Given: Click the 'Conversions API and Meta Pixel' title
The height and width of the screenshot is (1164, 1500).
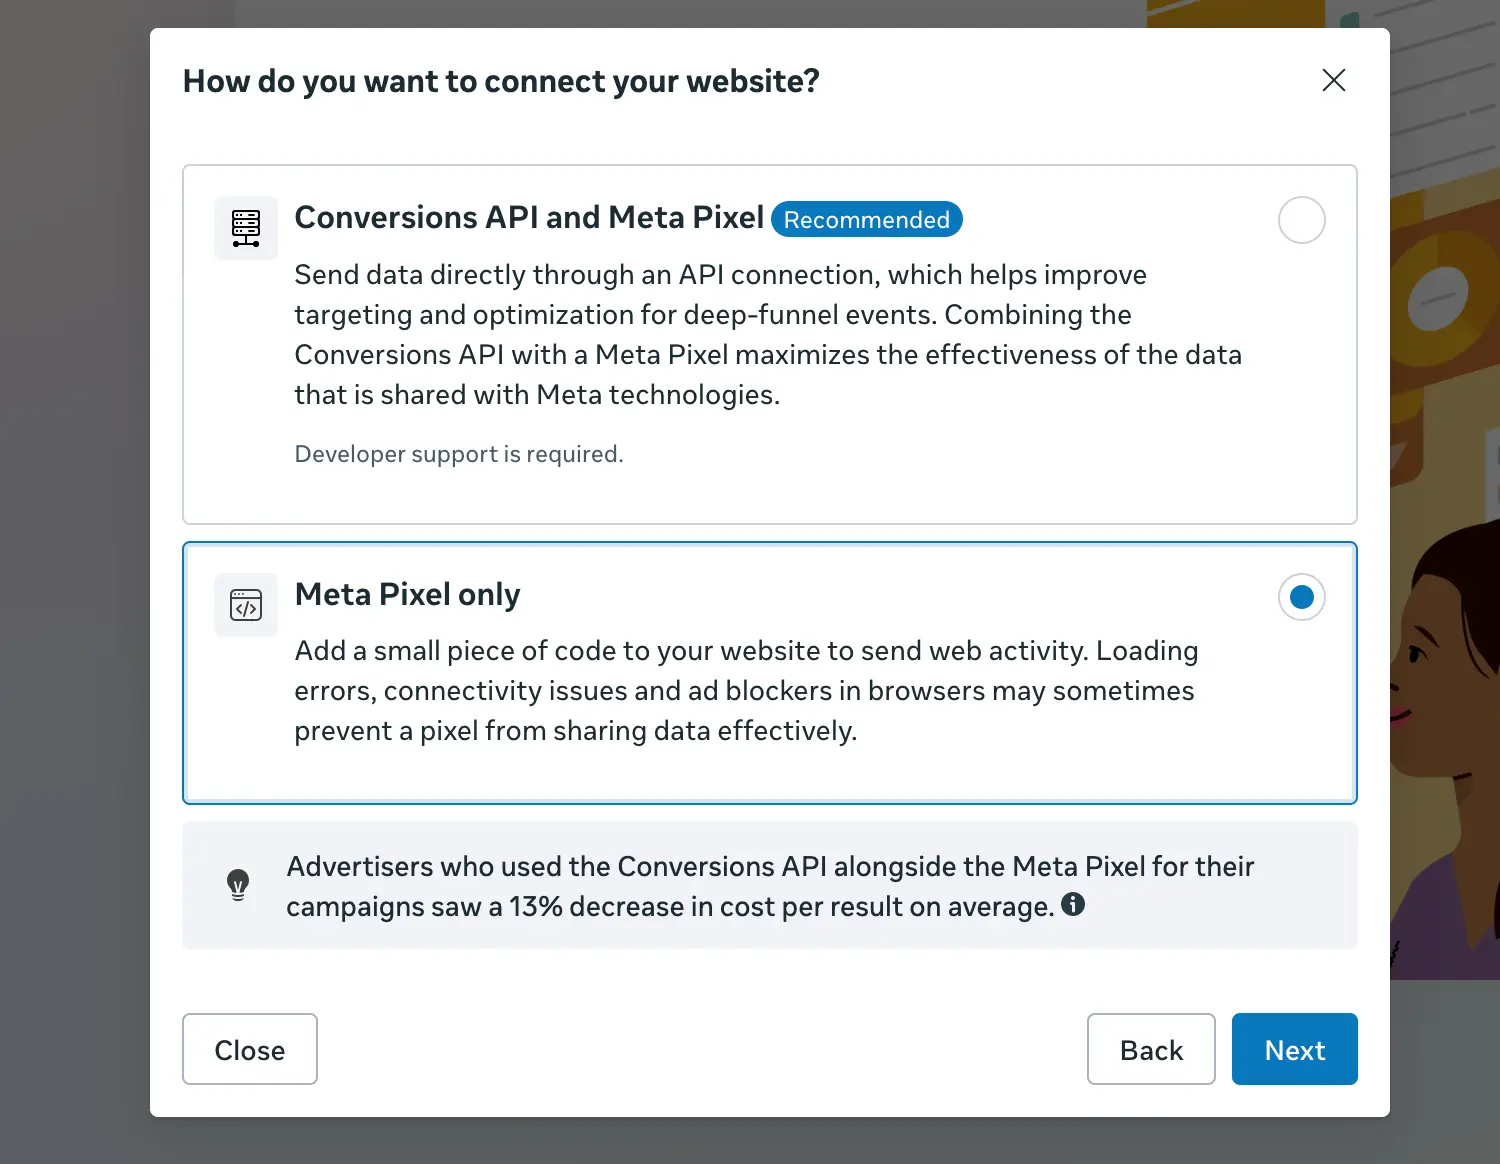Looking at the screenshot, I should pyautogui.click(x=528, y=218).
